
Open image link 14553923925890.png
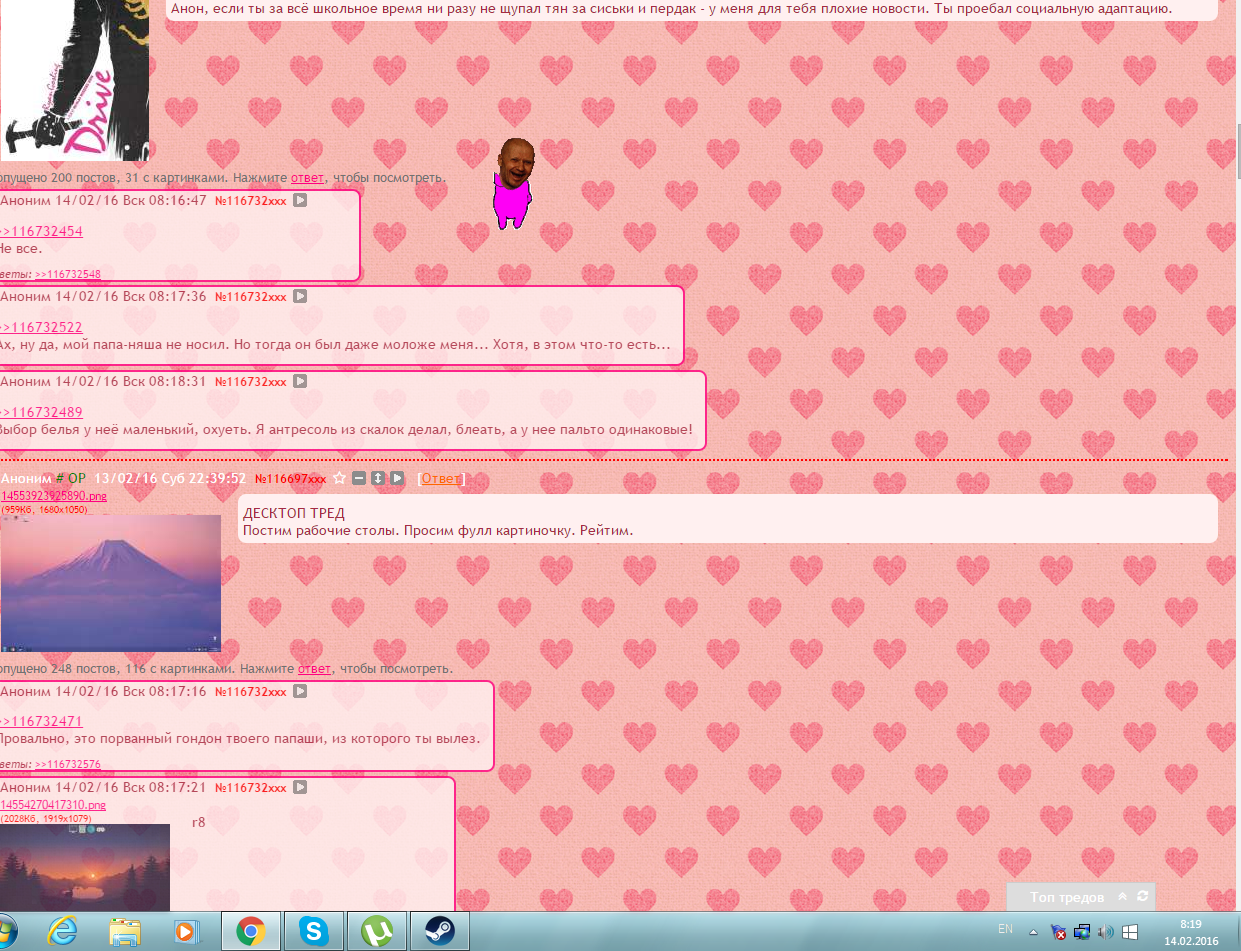coord(53,497)
